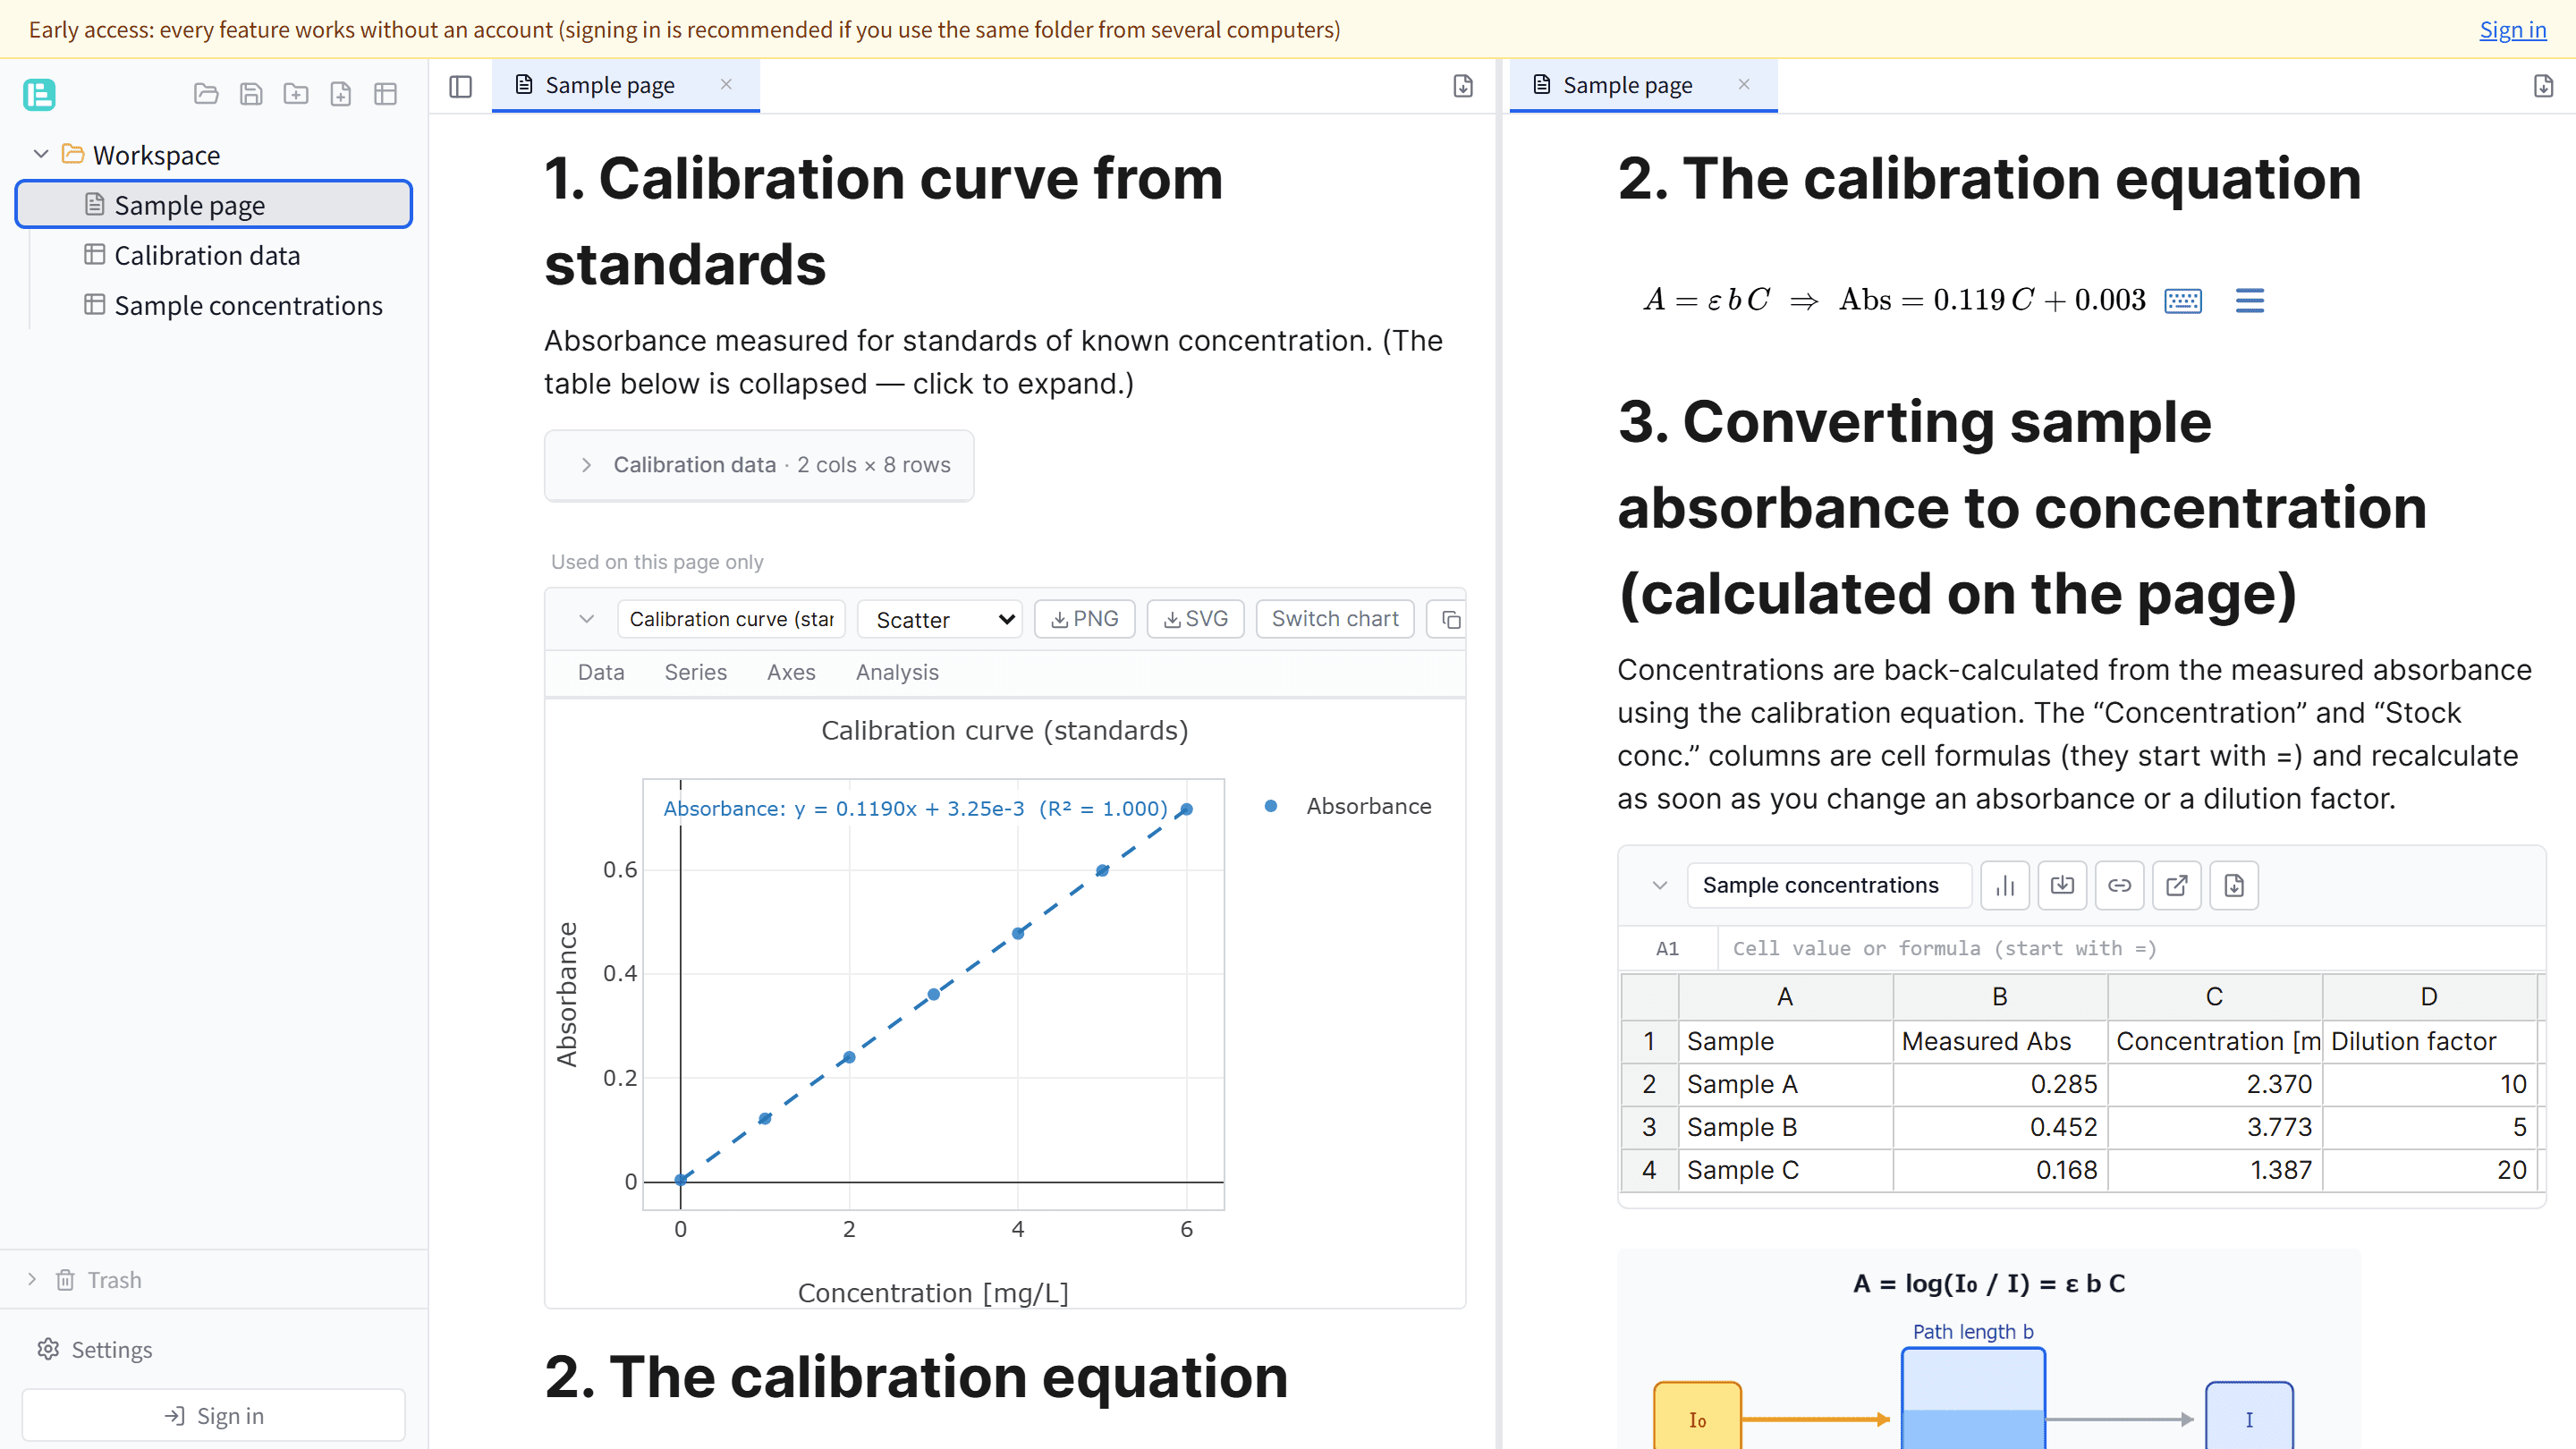Click the Sample concentrations table name field
Image resolution: width=2576 pixels, height=1449 pixels.
coord(1829,885)
